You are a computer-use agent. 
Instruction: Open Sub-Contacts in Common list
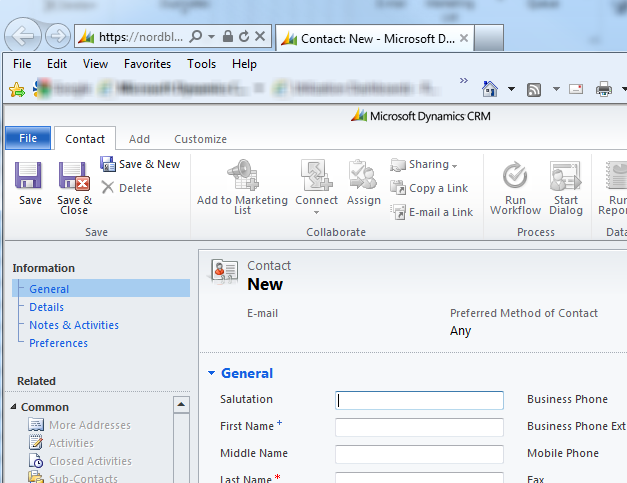pyautogui.click(x=83, y=478)
